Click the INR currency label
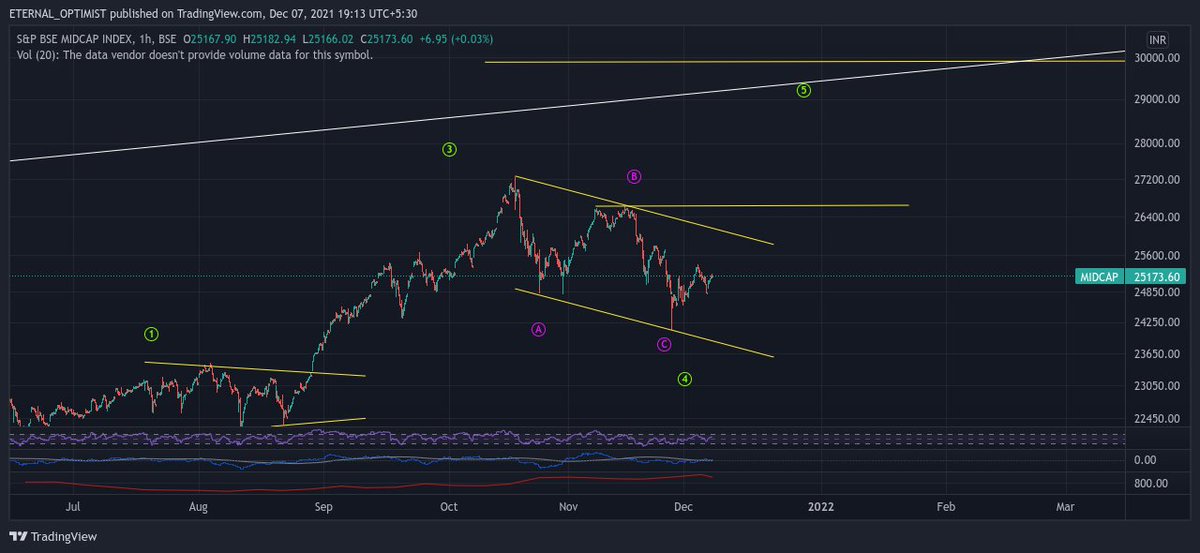 (1158, 39)
